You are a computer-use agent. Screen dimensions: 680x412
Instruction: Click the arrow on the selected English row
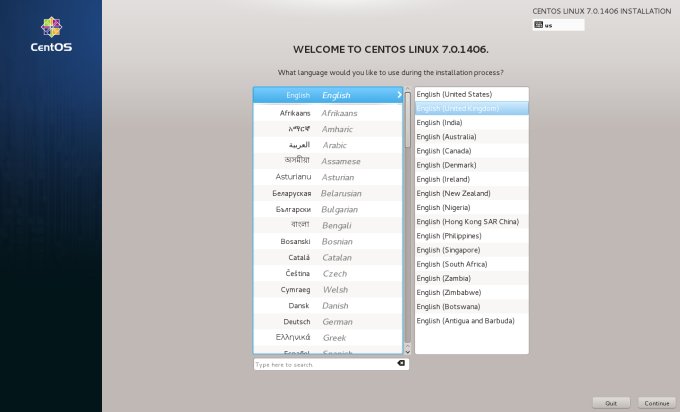coord(399,95)
